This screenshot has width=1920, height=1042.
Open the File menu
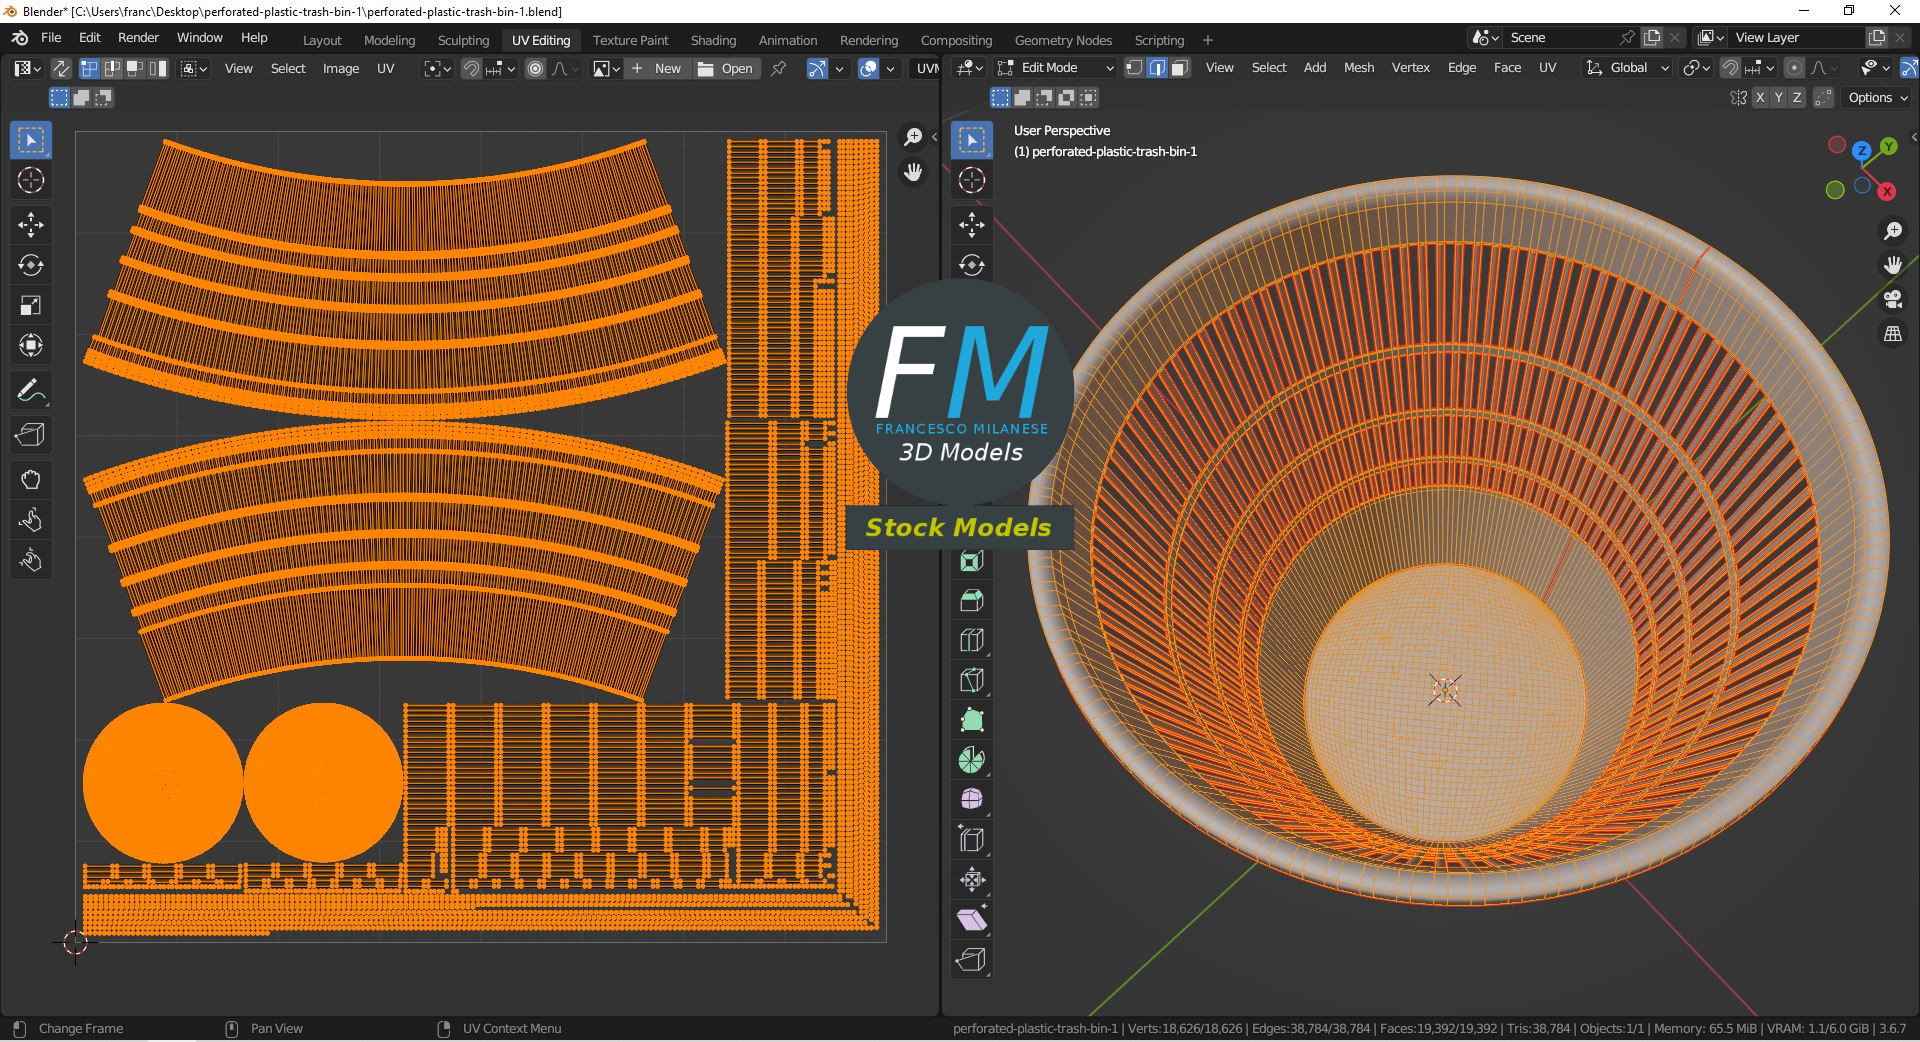[x=51, y=38]
